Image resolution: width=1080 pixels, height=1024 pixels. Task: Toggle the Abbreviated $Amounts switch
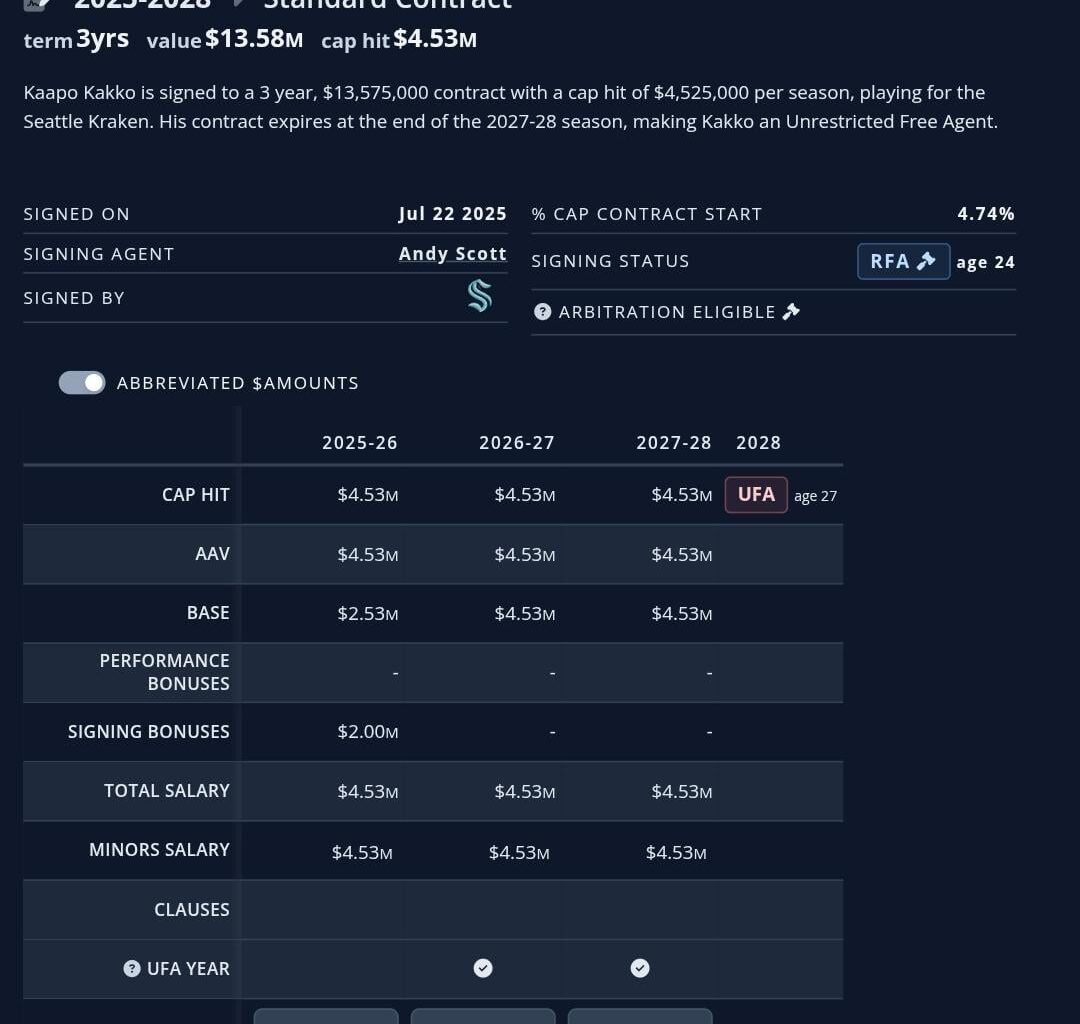click(82, 383)
